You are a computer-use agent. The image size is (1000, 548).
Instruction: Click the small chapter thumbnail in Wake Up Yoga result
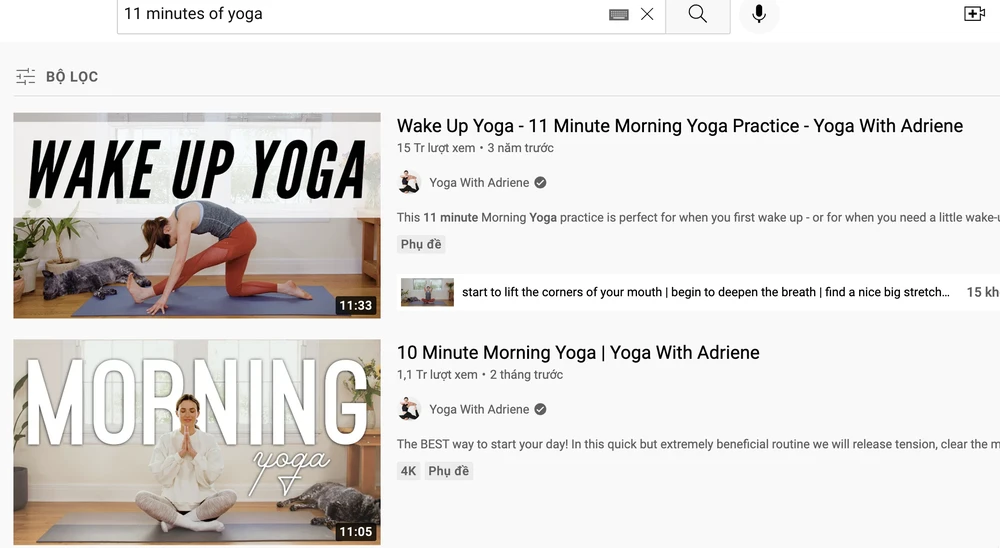(x=427, y=292)
